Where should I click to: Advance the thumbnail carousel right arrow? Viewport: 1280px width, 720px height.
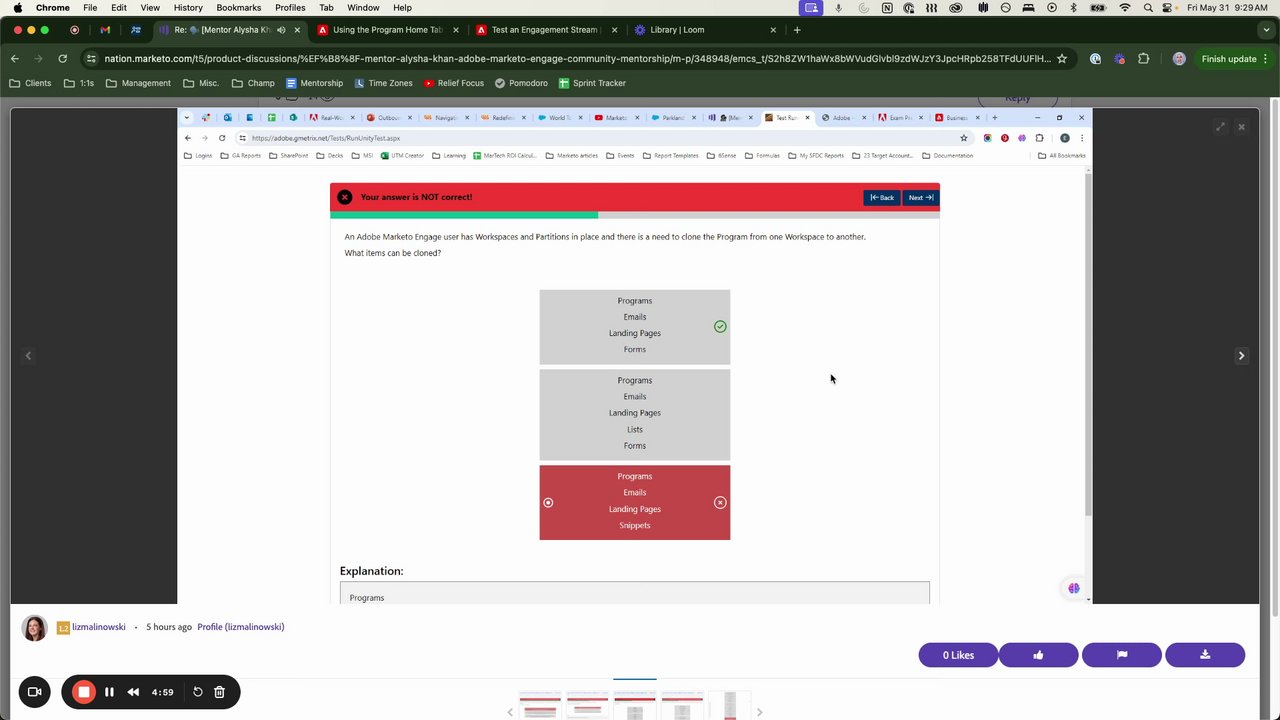click(x=759, y=712)
